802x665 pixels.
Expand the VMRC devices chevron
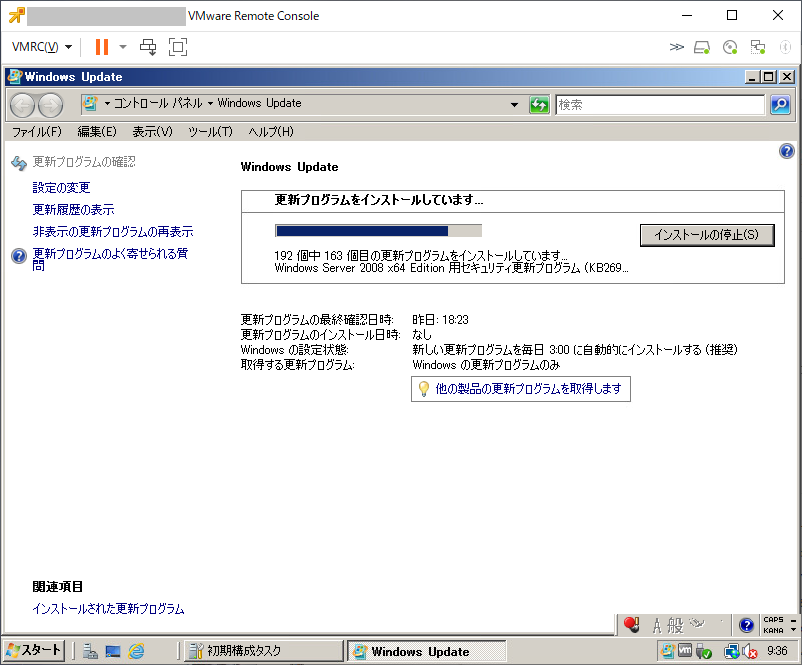coord(676,47)
